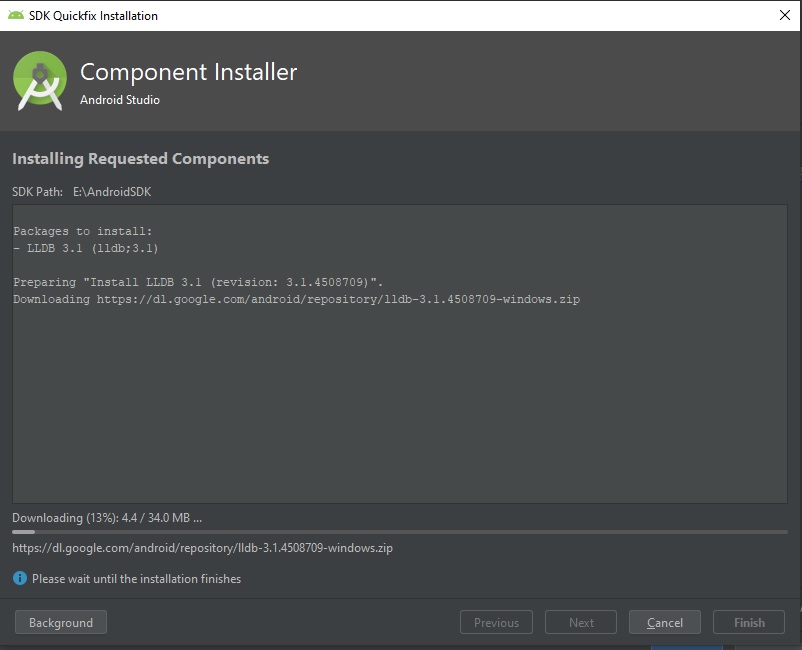Click the Downloading (13%) status text
The height and width of the screenshot is (650, 802).
point(107,518)
